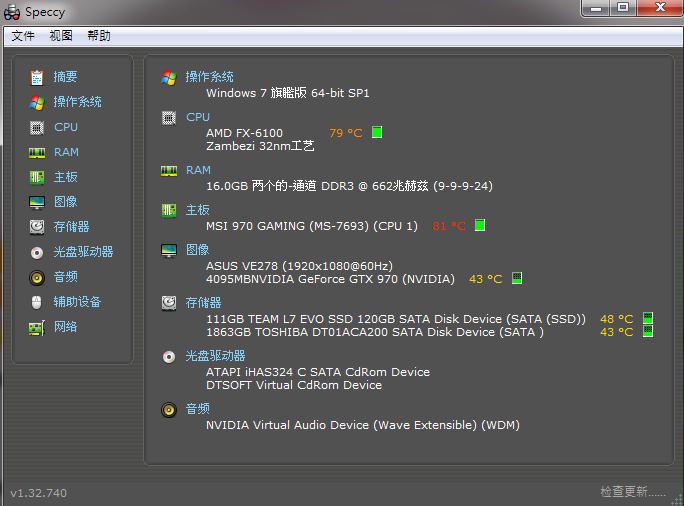The width and height of the screenshot is (684, 506).
Task: Click green indicator next to motherboard 81 °C
Action: 480,226
